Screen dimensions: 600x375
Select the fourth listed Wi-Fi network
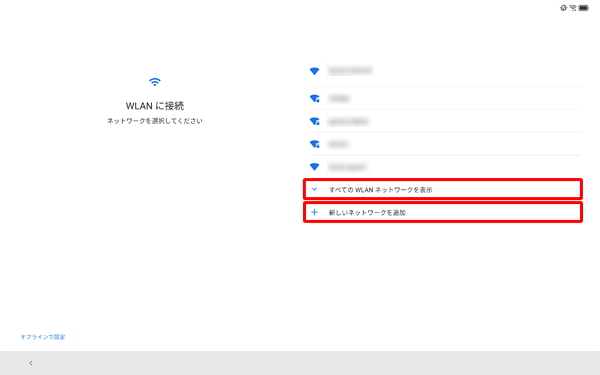click(445, 144)
